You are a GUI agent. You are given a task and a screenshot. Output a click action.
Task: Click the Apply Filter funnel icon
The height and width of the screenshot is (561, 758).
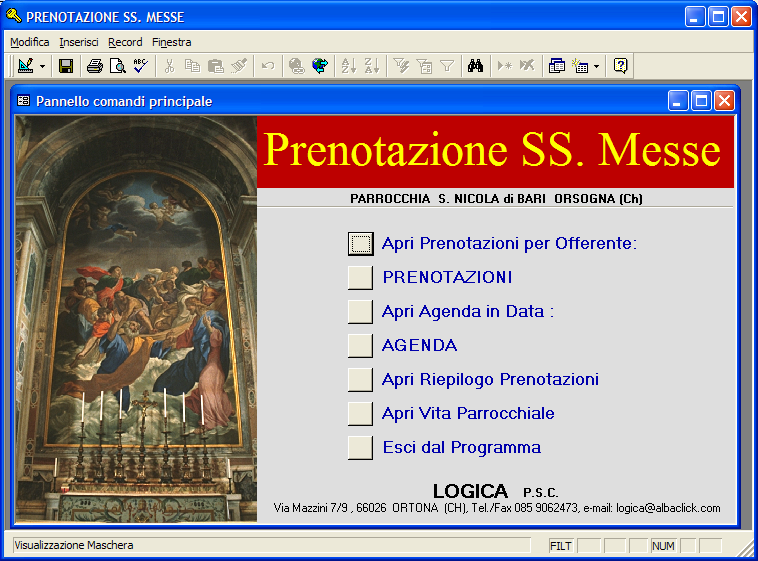click(448, 65)
